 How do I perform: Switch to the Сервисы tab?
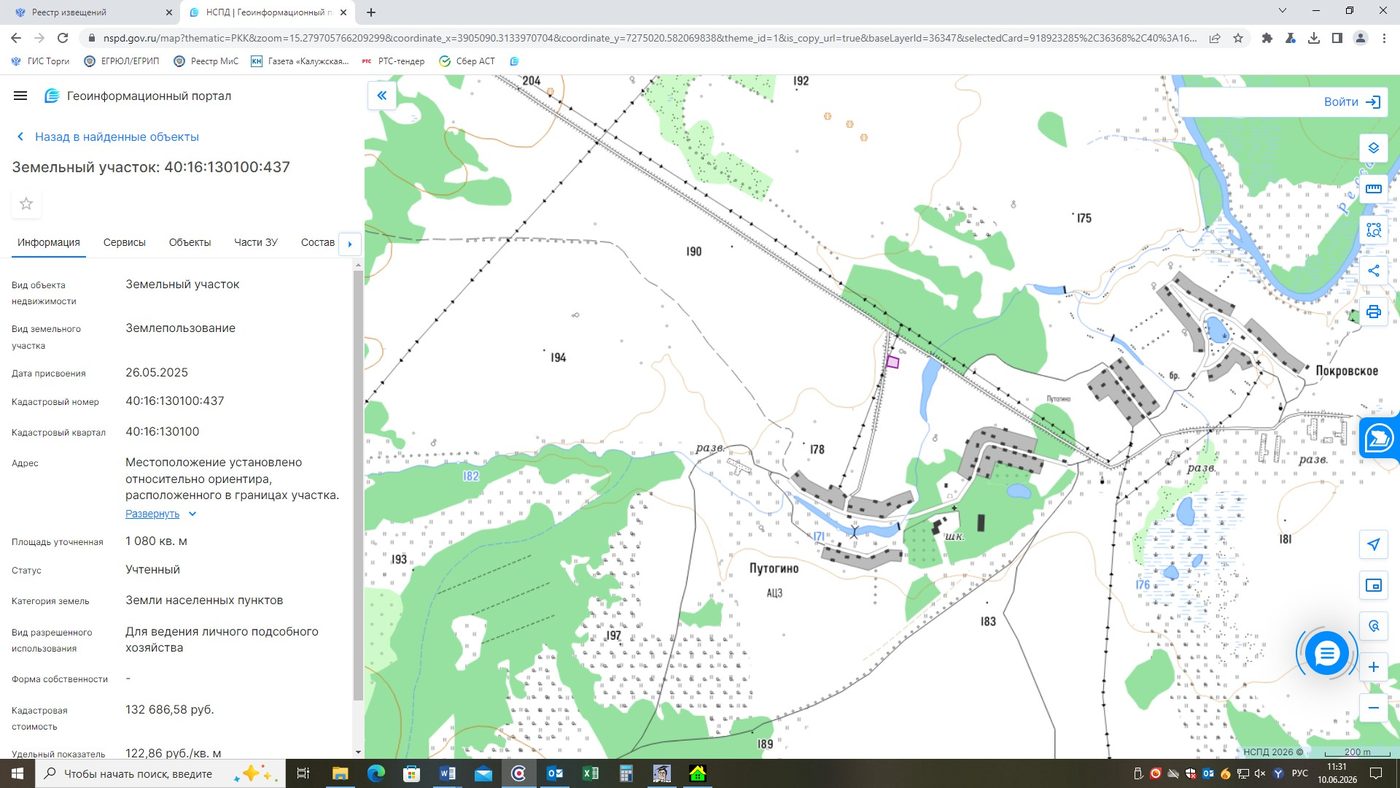click(x=124, y=243)
